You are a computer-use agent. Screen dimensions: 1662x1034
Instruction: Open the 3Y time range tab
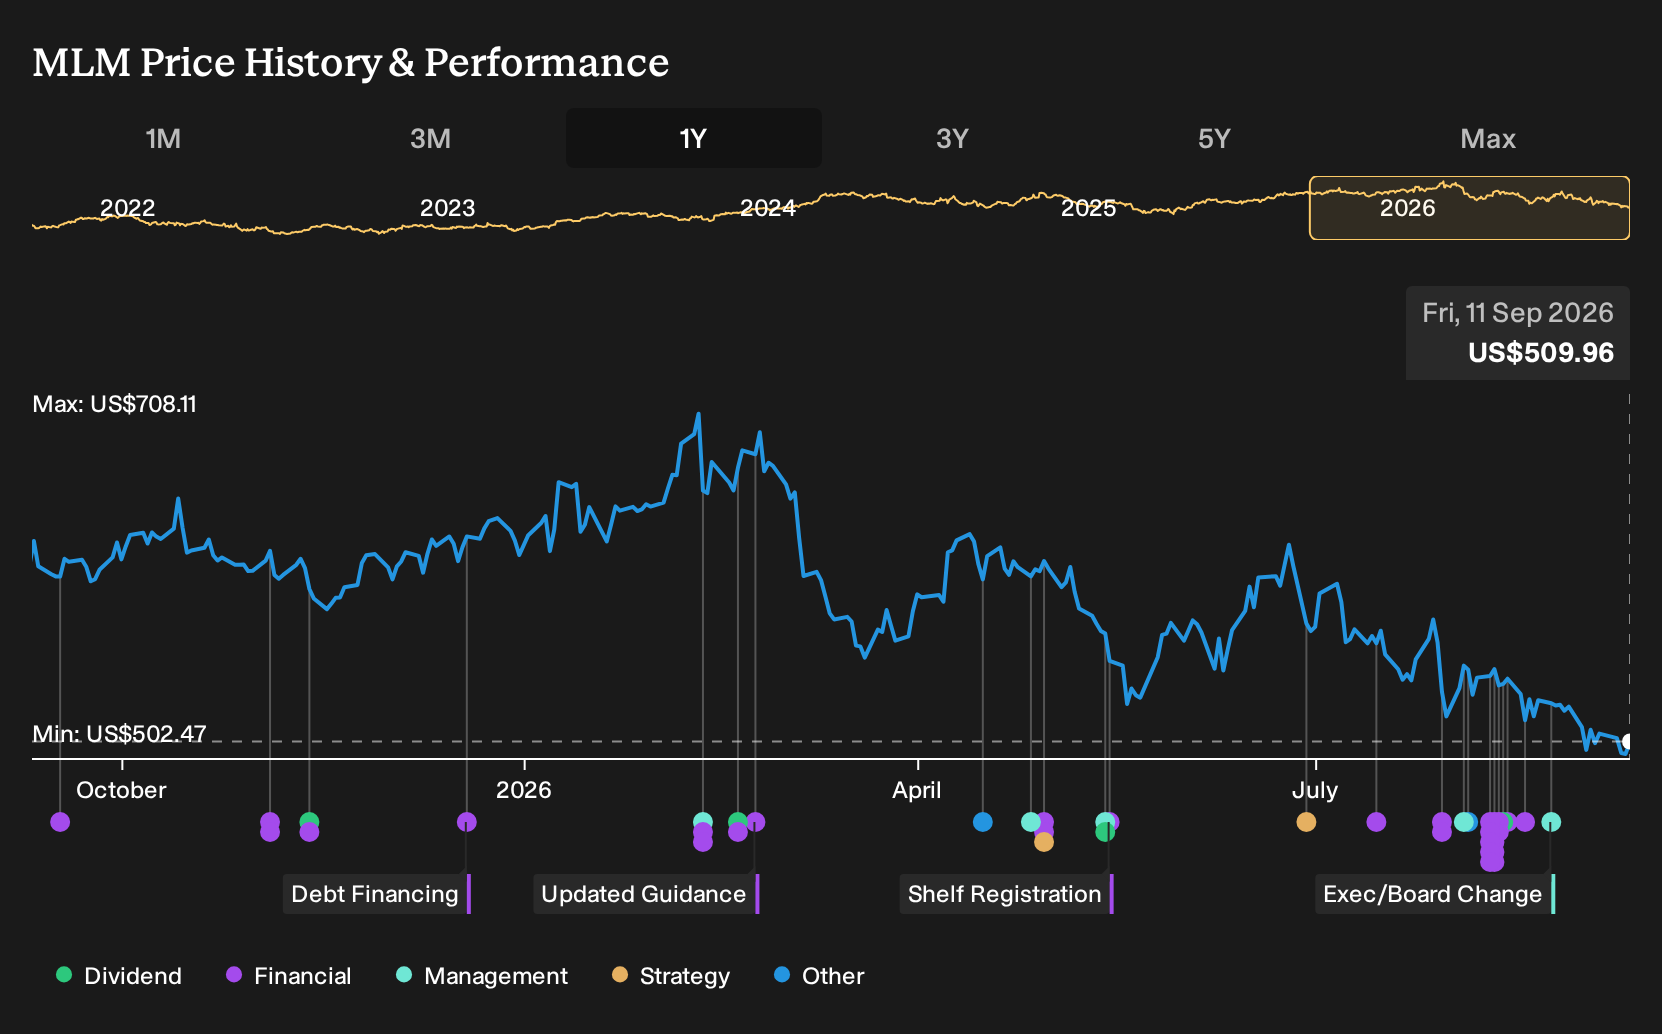(952, 138)
